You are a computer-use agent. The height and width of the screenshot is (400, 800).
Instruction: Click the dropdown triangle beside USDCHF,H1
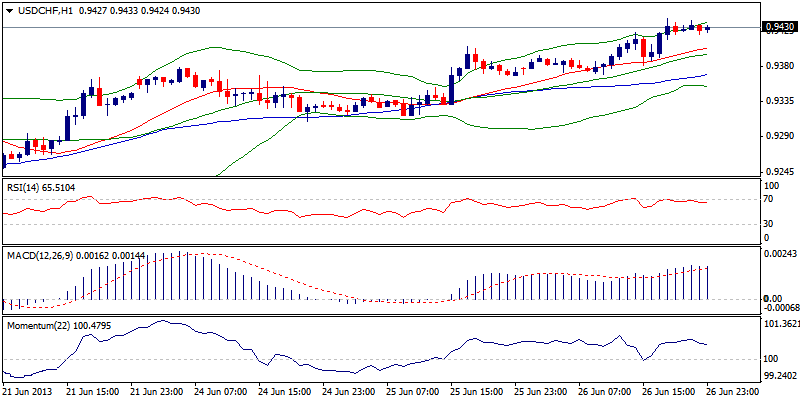10,9
